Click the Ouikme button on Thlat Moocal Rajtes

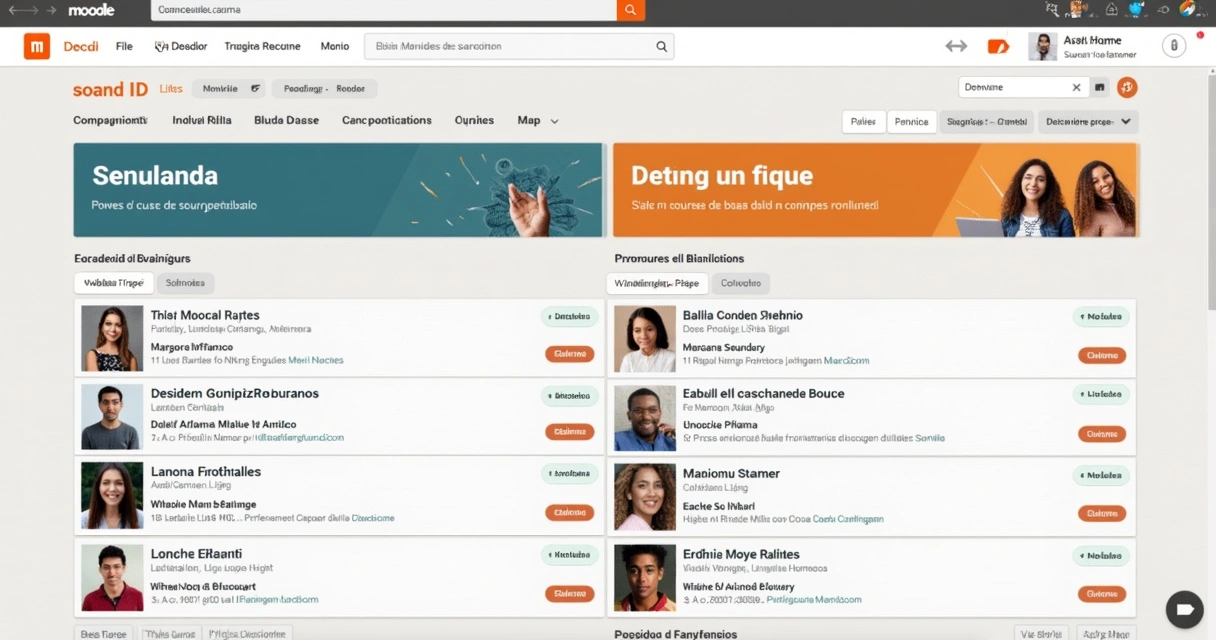point(569,354)
